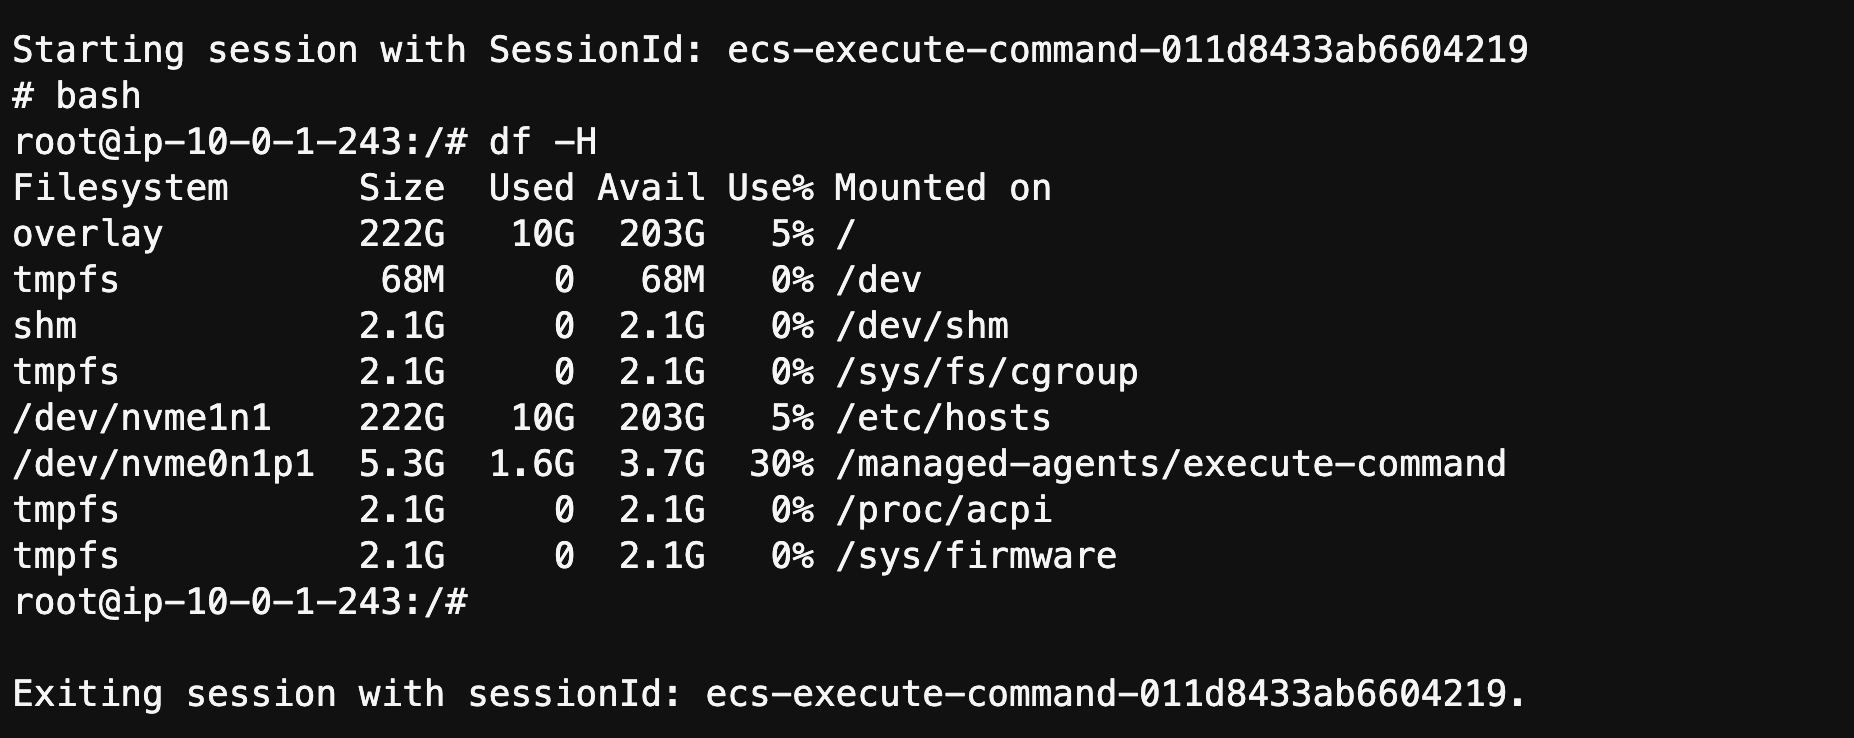Click the '/dev/nvme1n1' filesystem entry
Viewport: 1854px width, 738px height.
click(142, 418)
